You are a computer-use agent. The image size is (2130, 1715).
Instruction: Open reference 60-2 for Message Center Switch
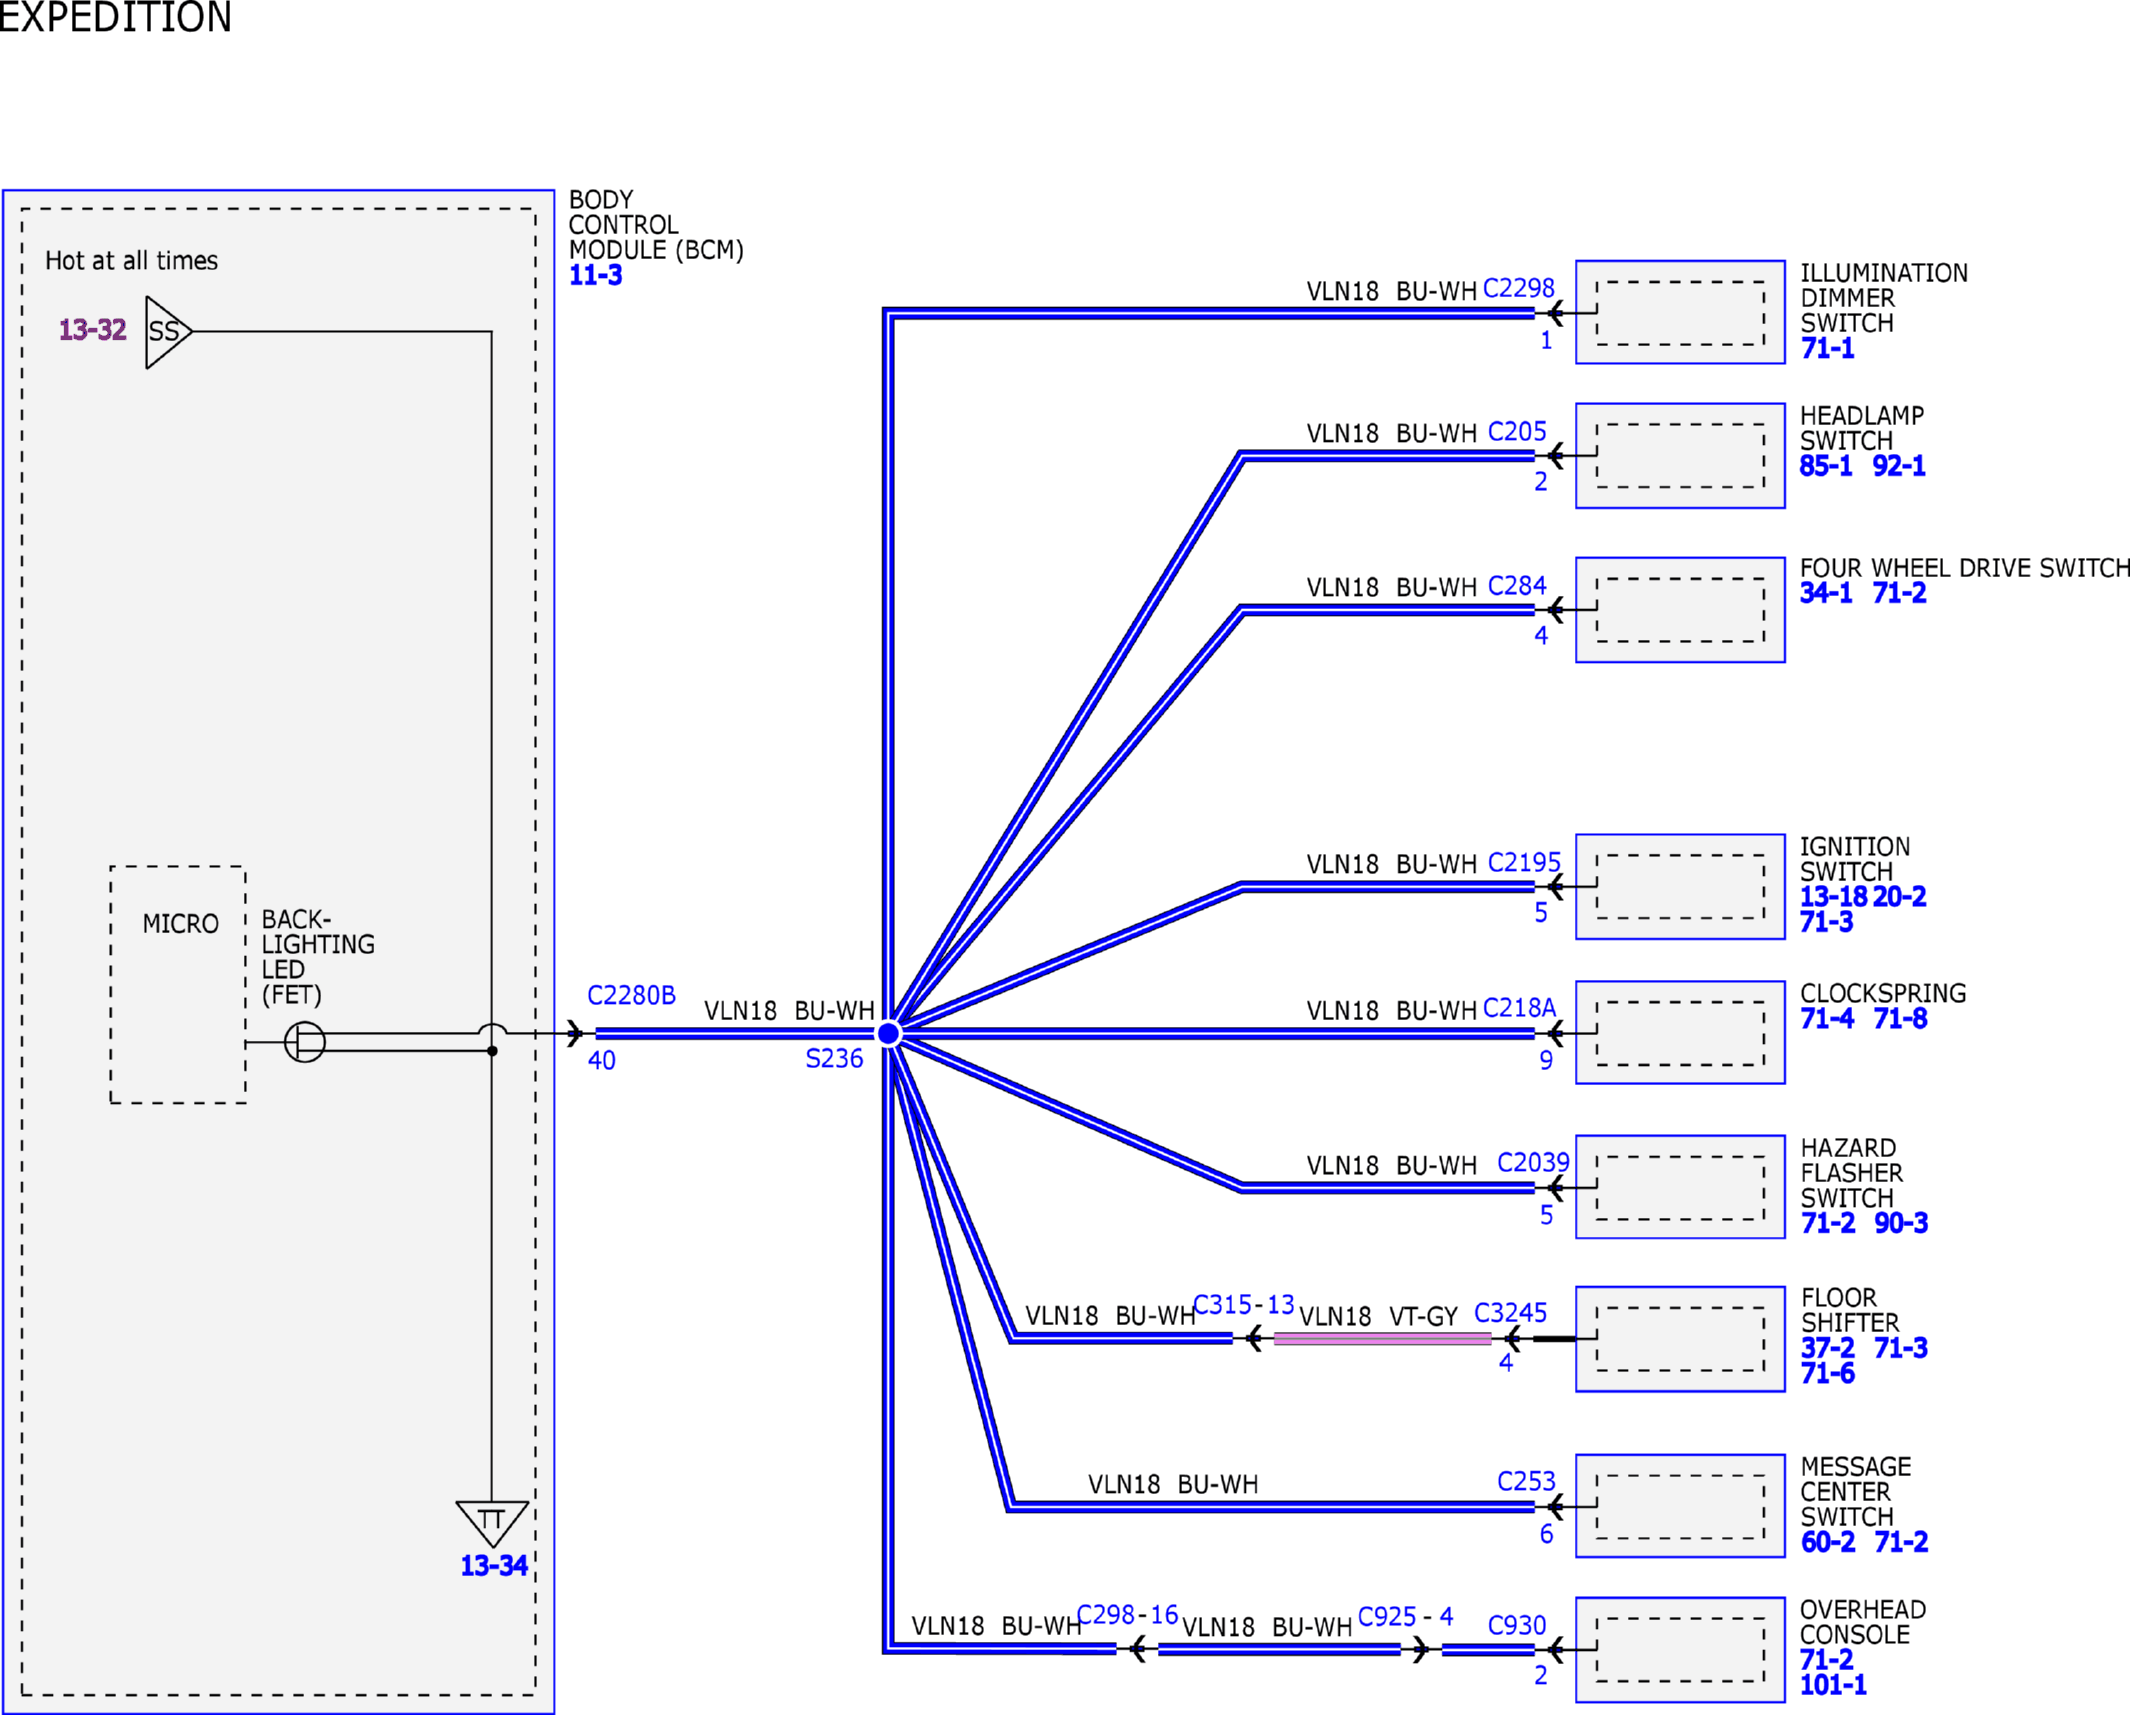1828,1542
